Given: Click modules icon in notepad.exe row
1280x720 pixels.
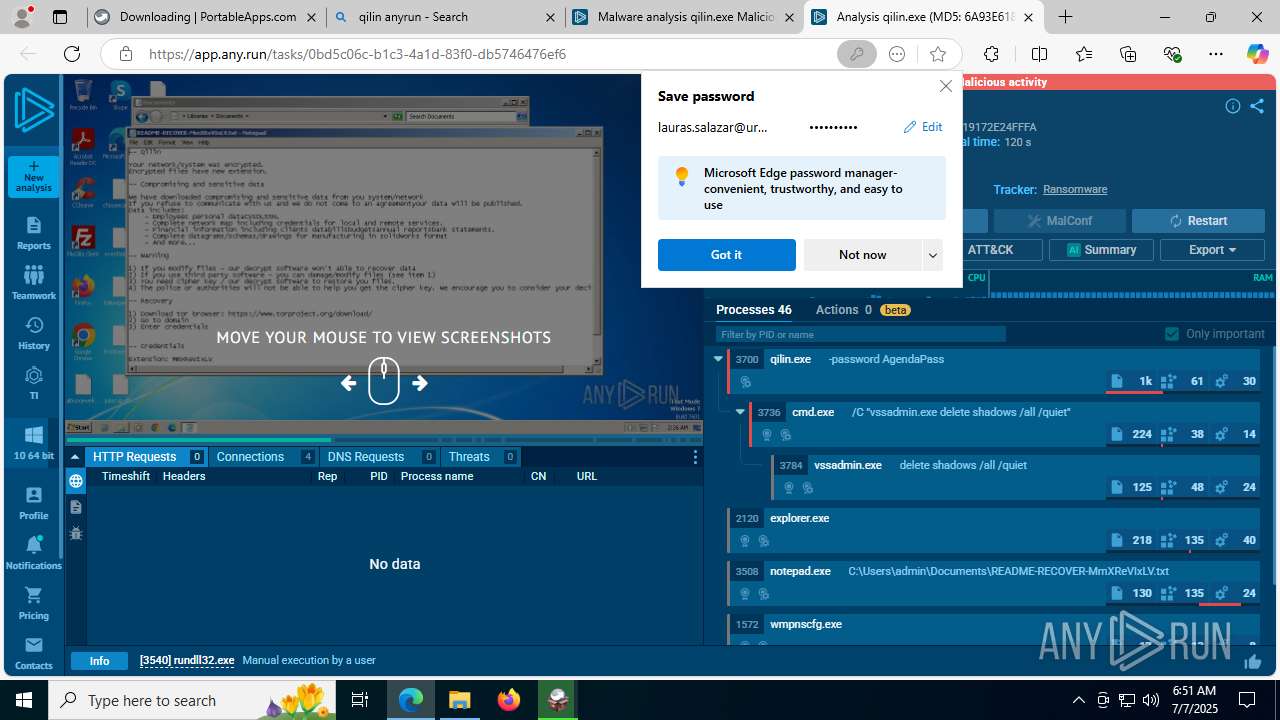Looking at the screenshot, I should coord(1167,593).
